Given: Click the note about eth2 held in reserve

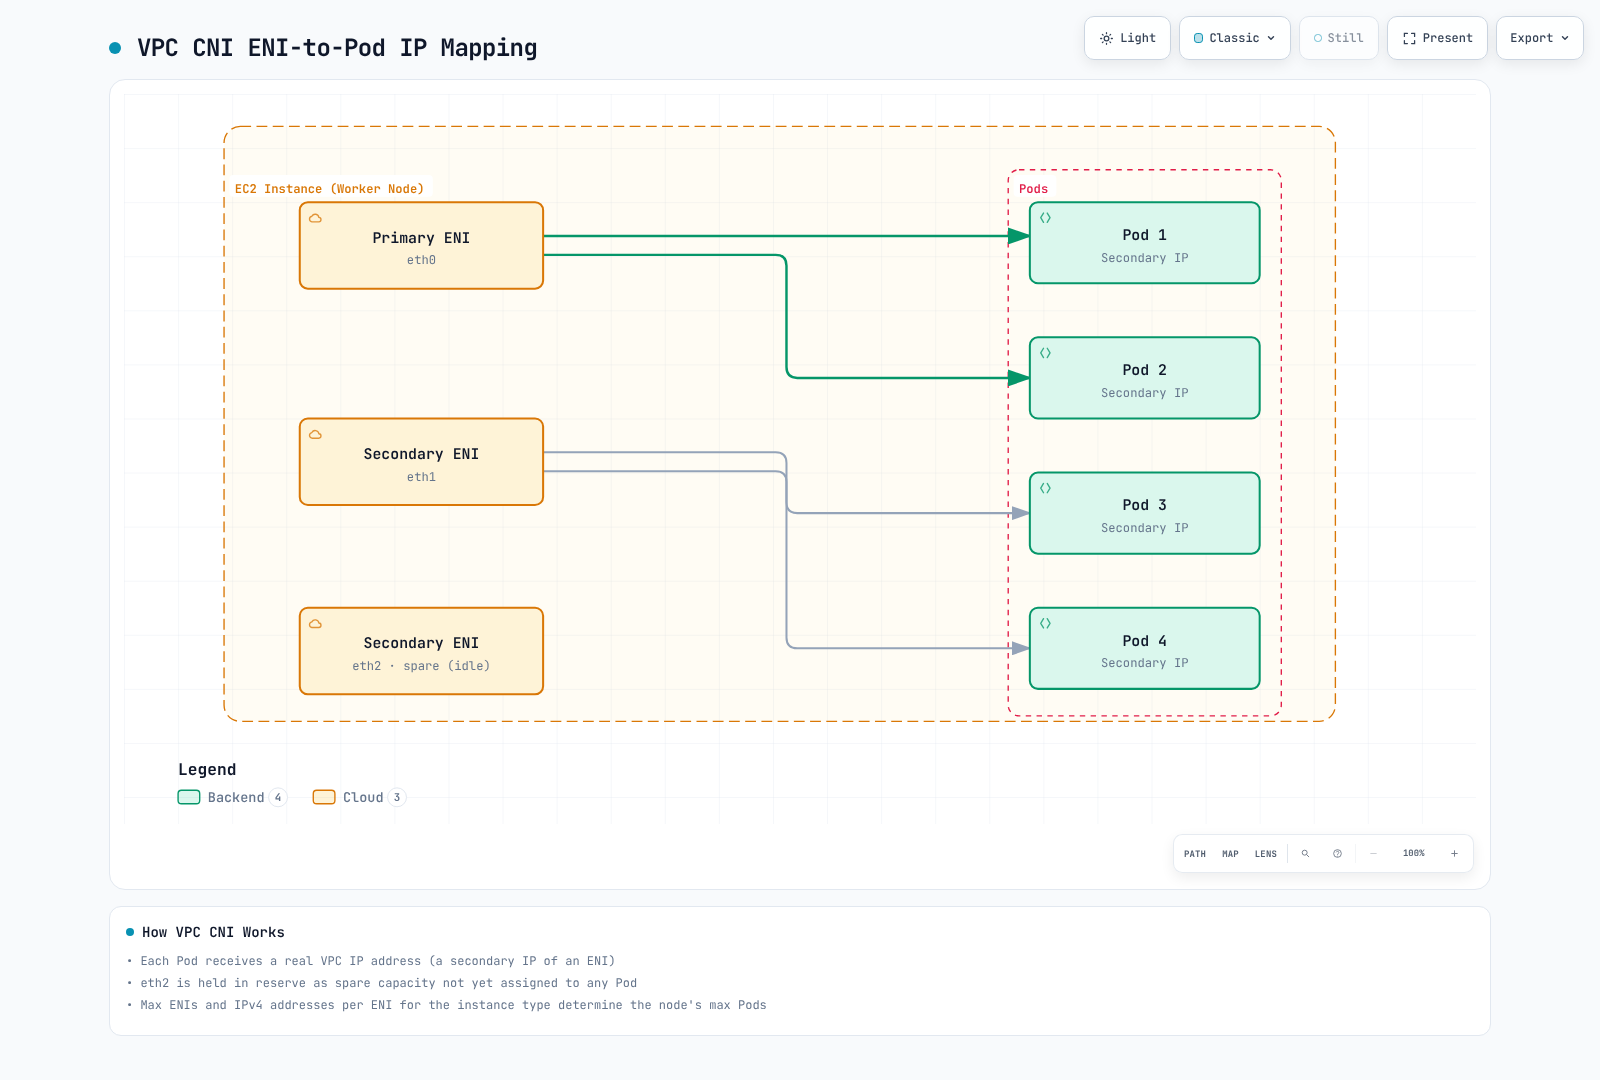Looking at the screenshot, I should [x=389, y=983].
